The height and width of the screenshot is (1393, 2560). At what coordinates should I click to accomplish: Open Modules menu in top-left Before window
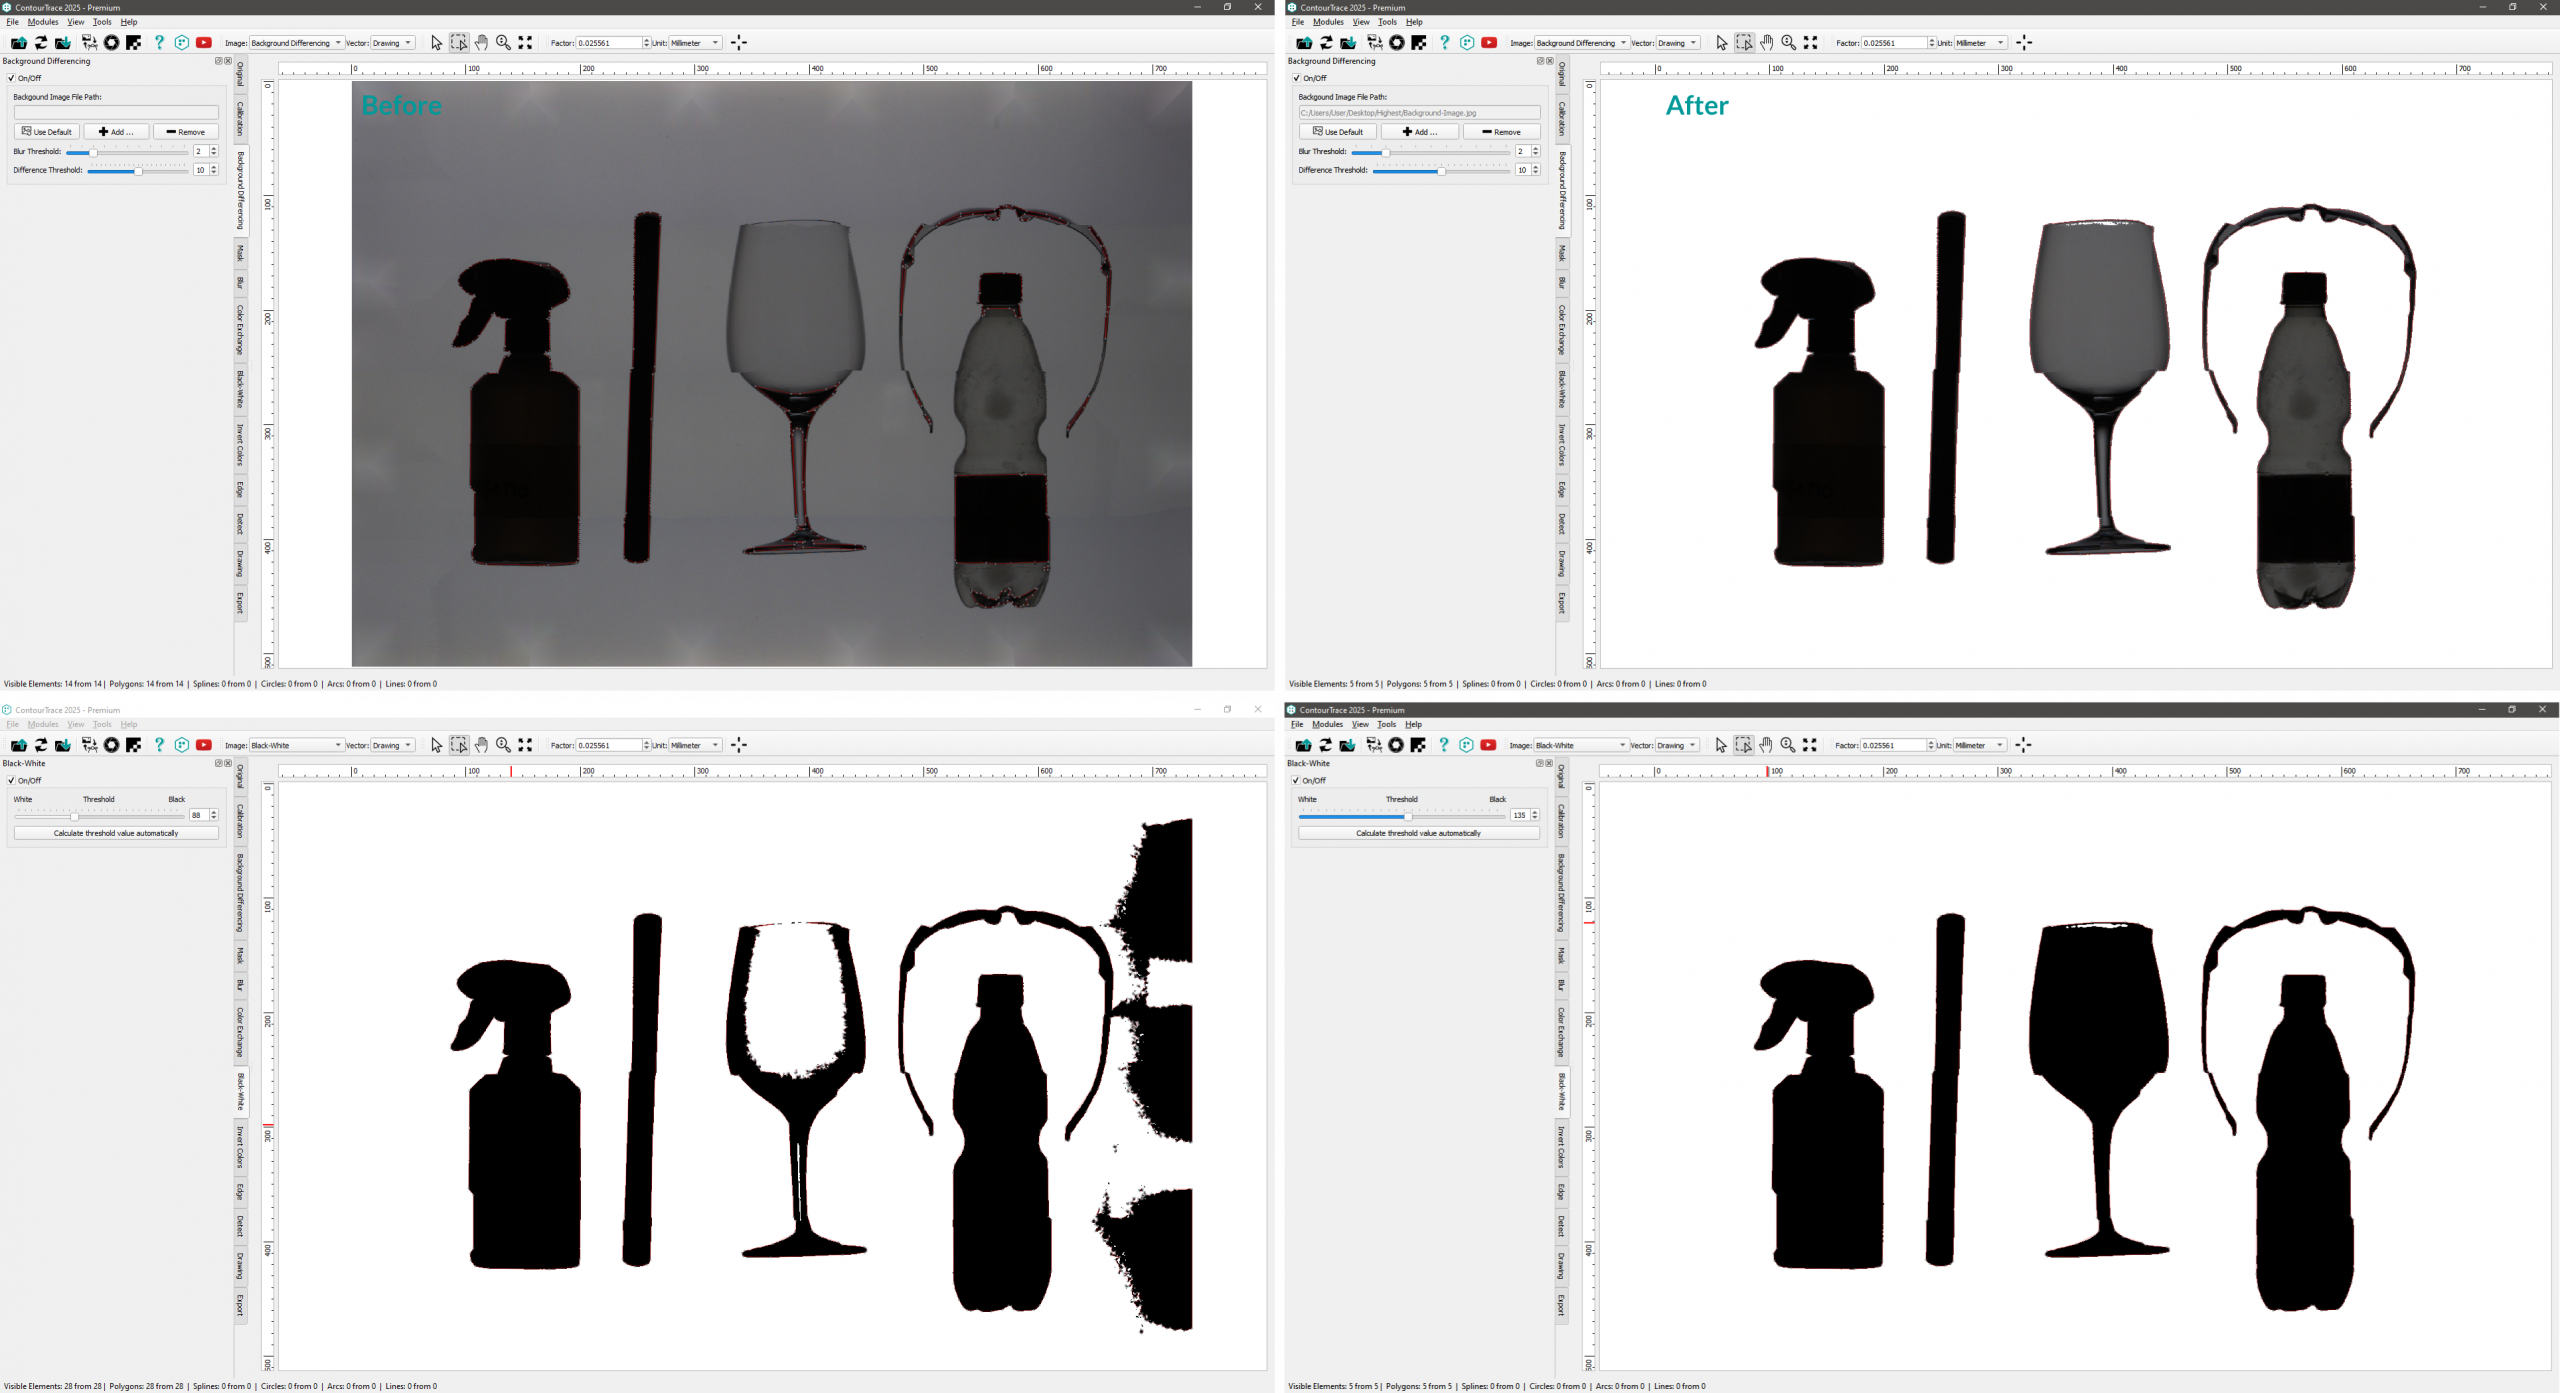click(x=43, y=22)
